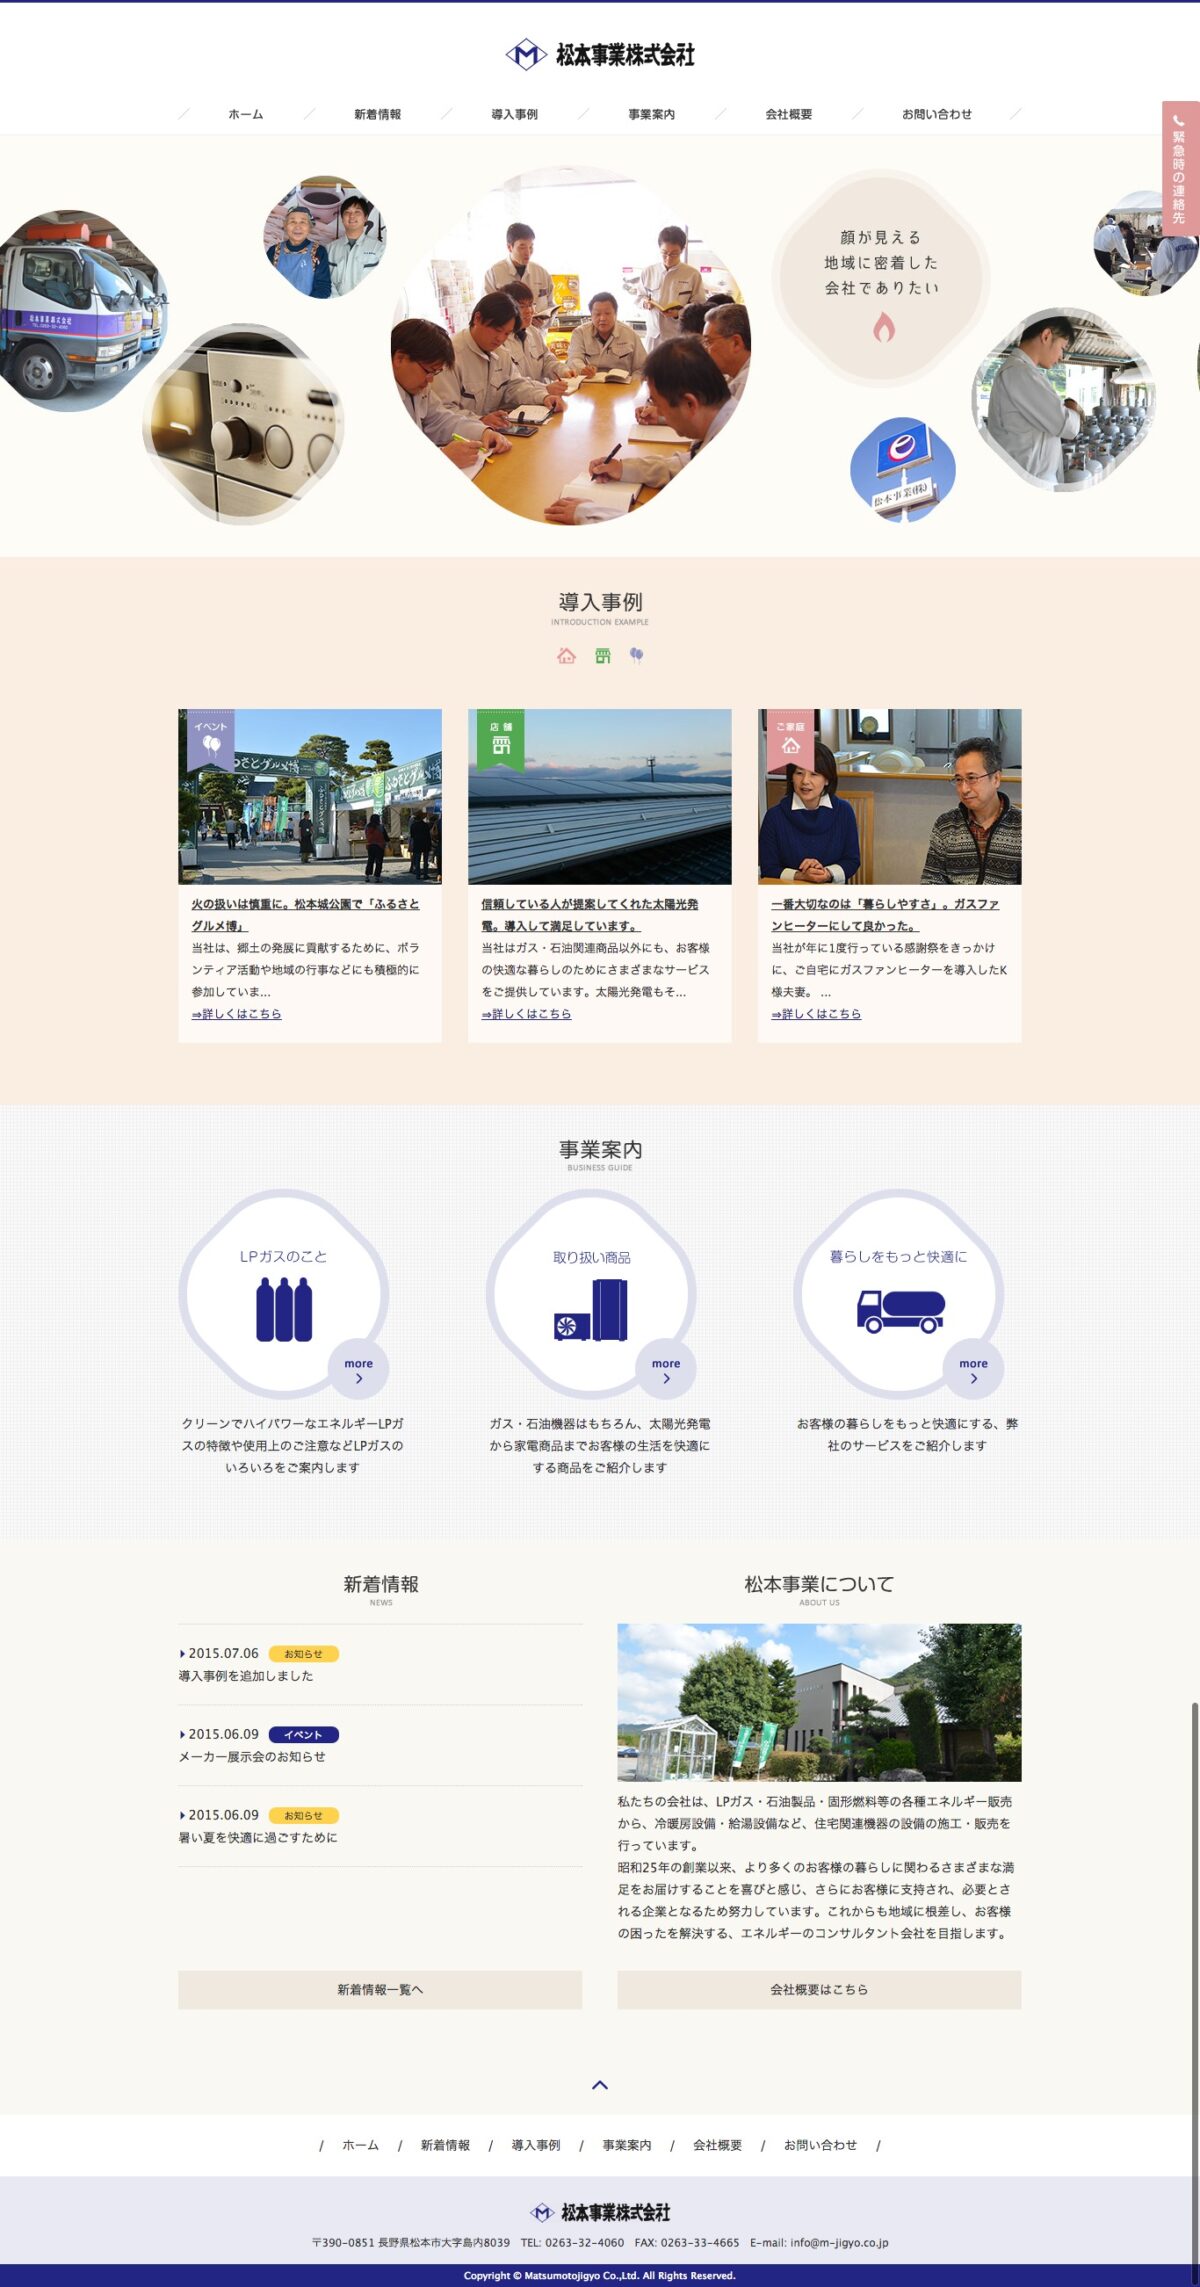Screen dimensions: 1200x2287
Task: Open news 導入事例を追加しました
Action: click(x=246, y=1676)
